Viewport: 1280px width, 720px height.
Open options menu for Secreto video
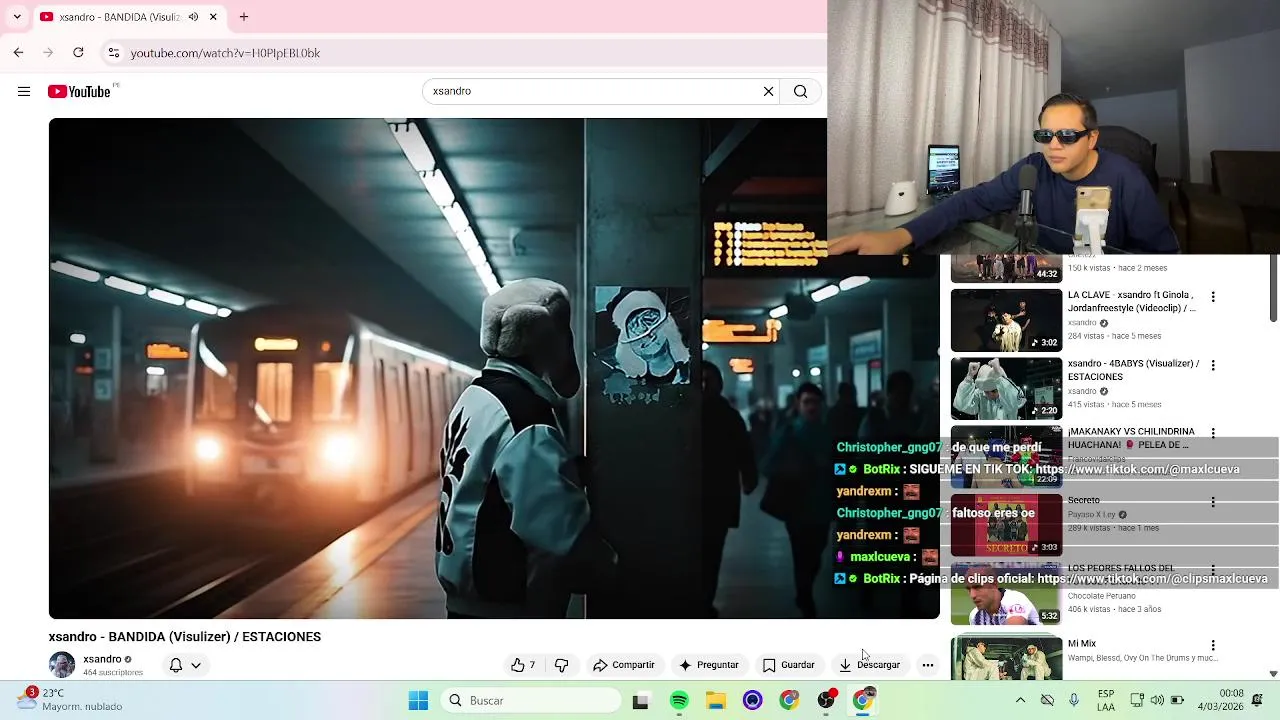tap(1213, 502)
